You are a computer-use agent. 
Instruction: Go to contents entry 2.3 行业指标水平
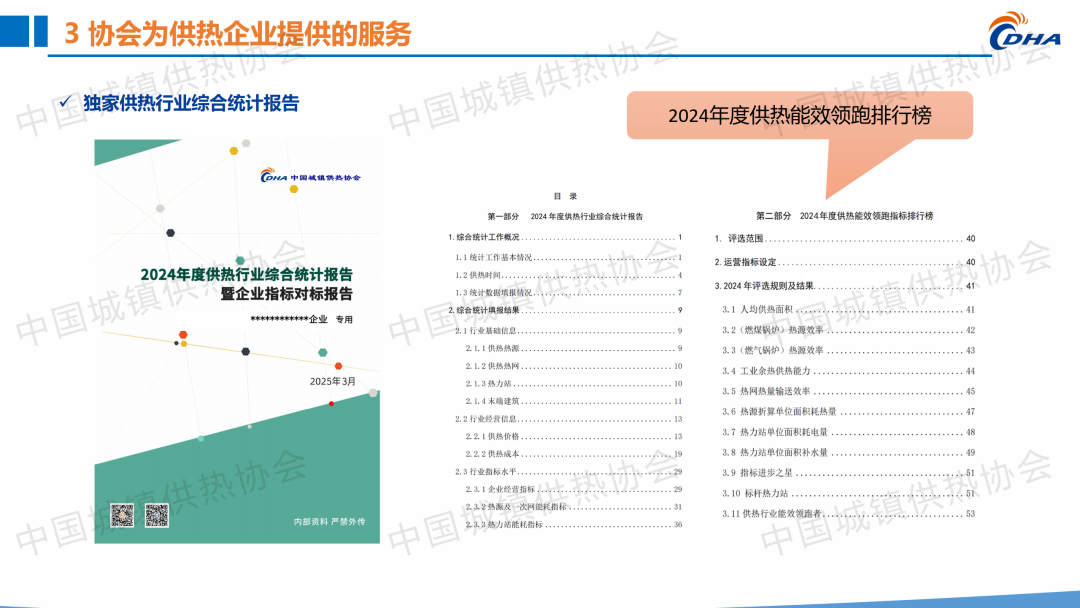click(486, 471)
